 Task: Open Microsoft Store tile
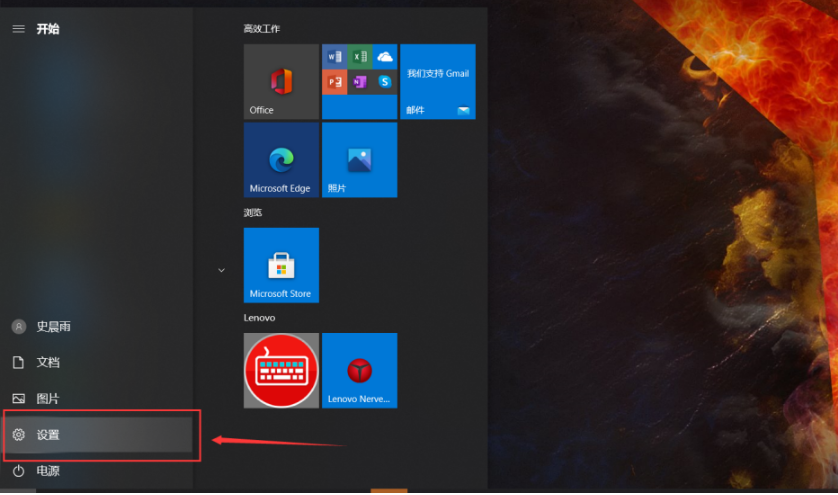(x=281, y=265)
